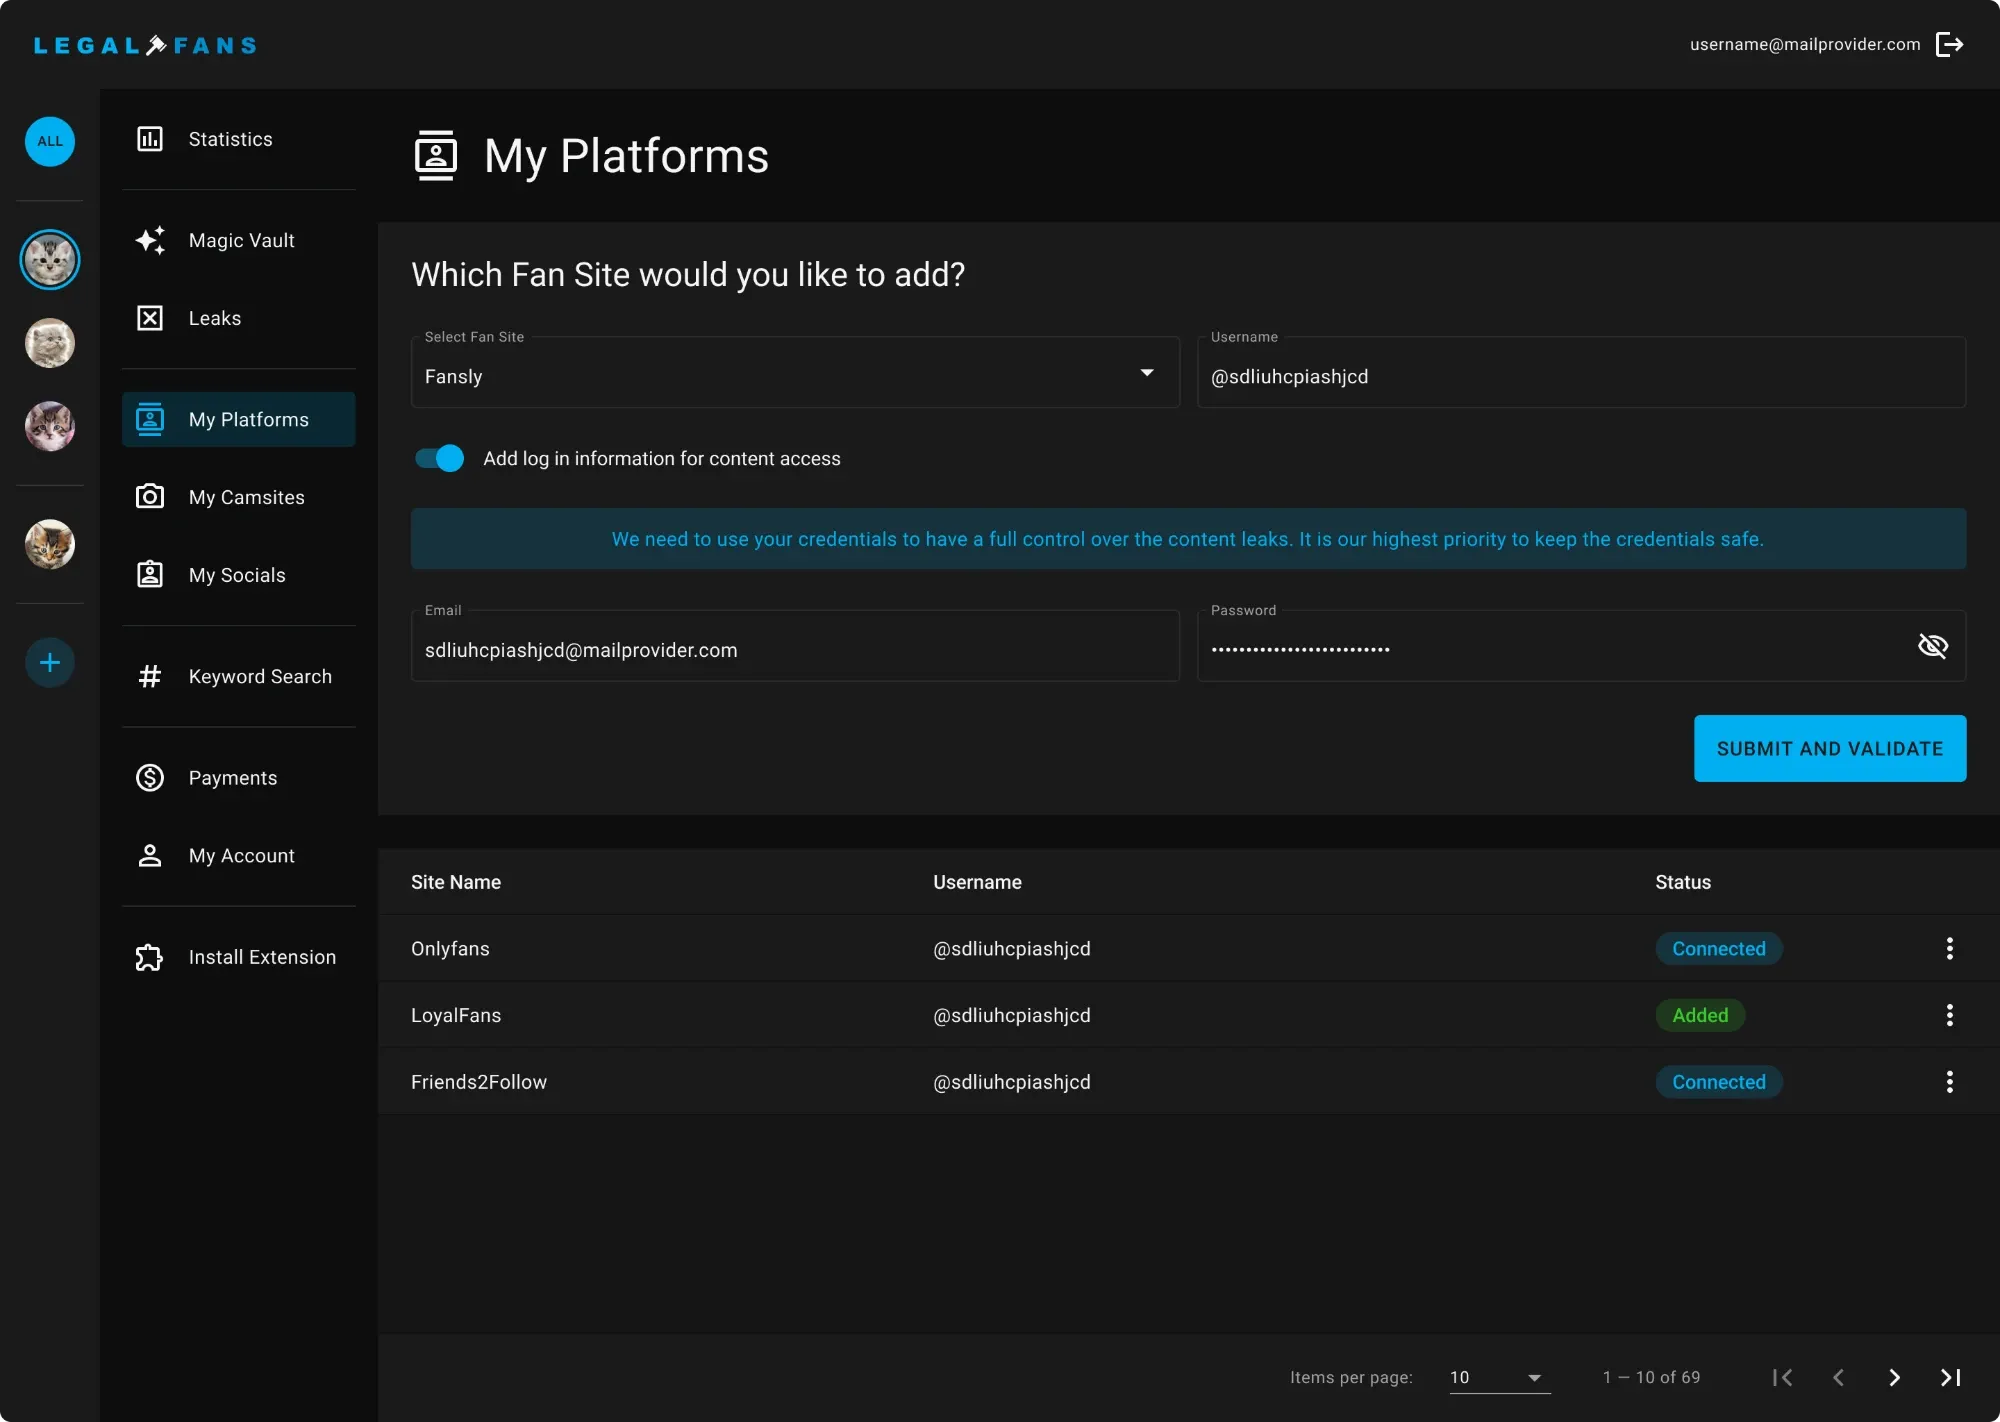Click the Connected status badge for Onlyfans
Viewport: 2000px width, 1422px height.
[x=1719, y=948]
